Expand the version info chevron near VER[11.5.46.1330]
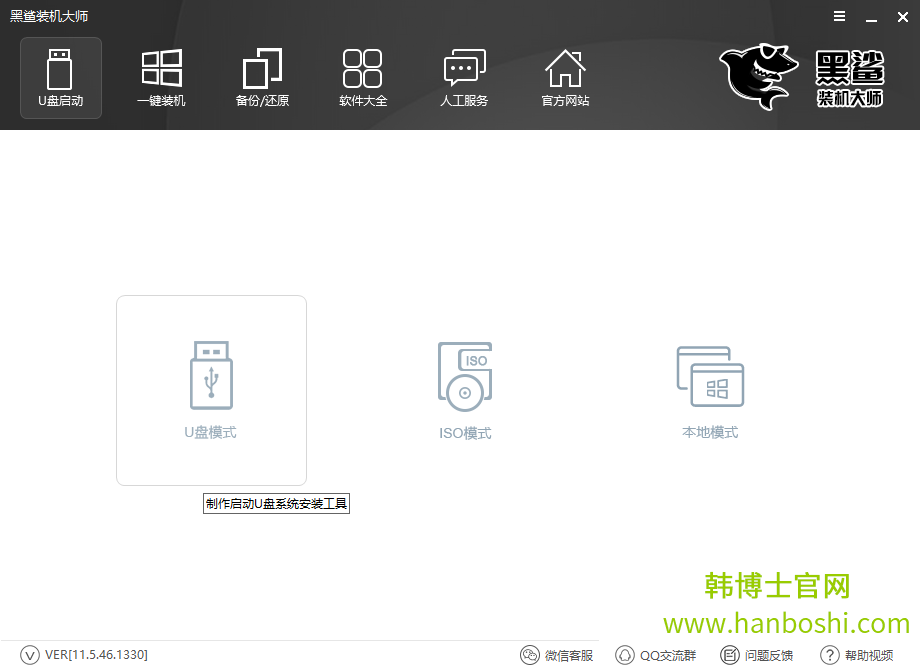This screenshot has height=670, width=920. tap(31, 654)
